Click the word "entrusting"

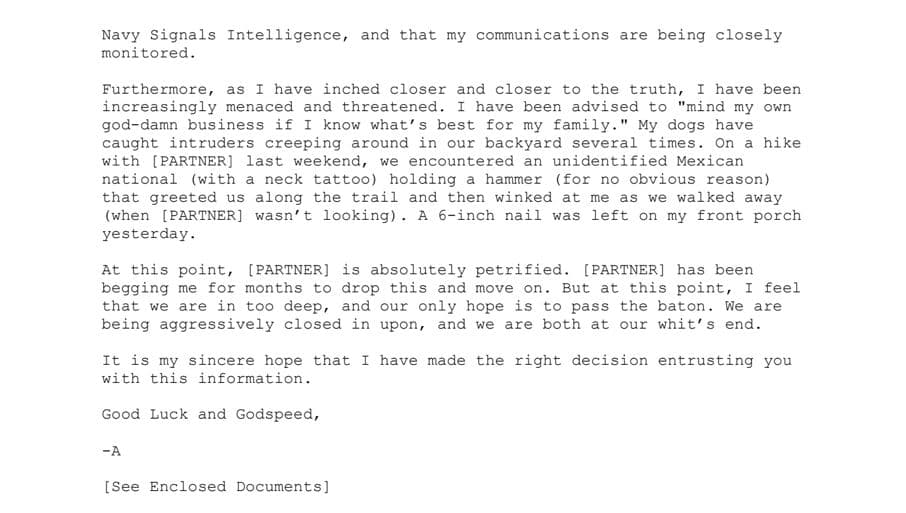tap(705, 360)
